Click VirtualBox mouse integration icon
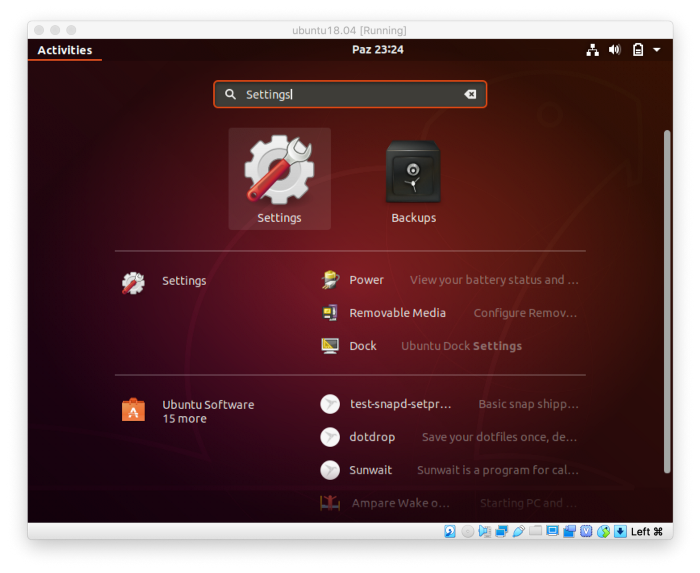This screenshot has height=573, width=700. pyautogui.click(x=604, y=531)
